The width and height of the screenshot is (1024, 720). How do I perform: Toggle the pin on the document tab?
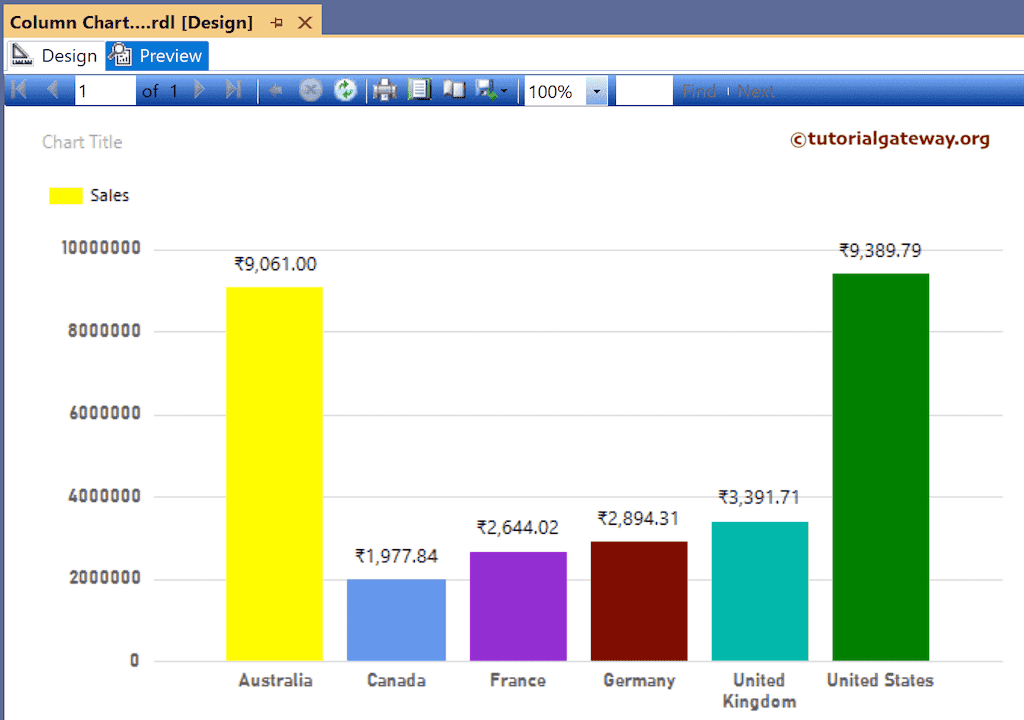[x=279, y=19]
